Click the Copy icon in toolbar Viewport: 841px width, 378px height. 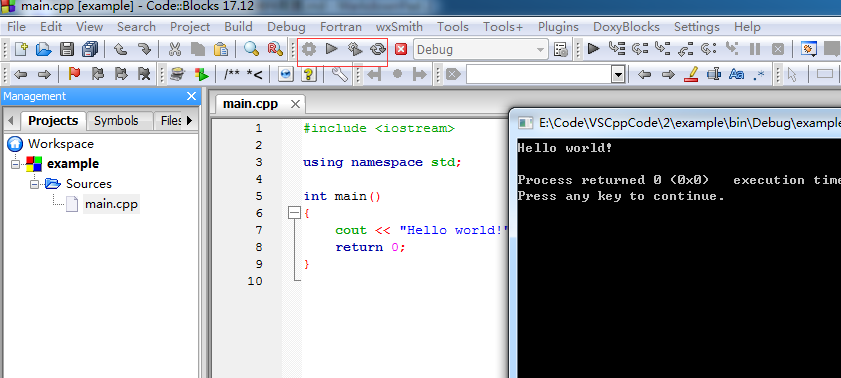click(x=198, y=49)
